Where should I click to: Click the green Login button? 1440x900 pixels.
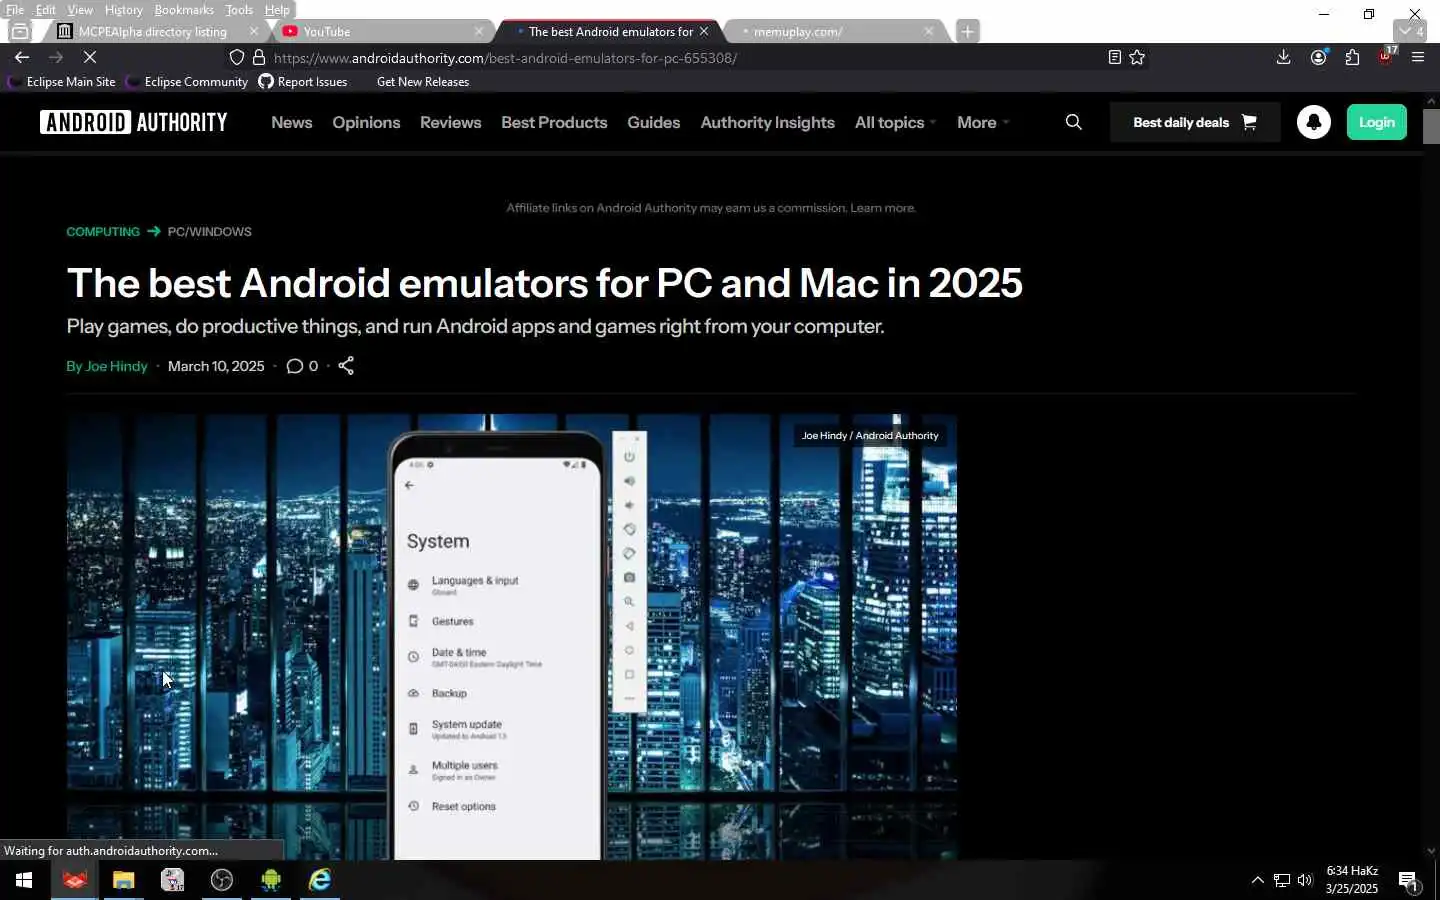(1376, 122)
